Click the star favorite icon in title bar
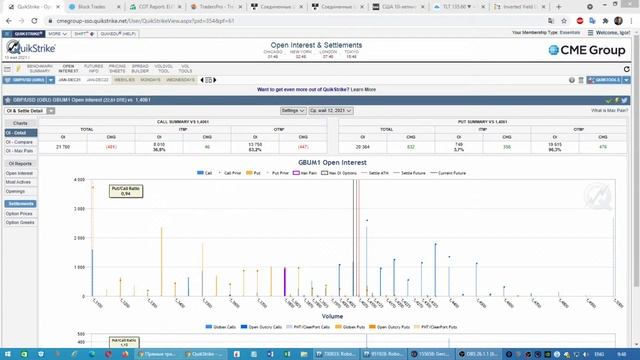Image resolution: width=640 pixels, height=360 pixels. pyautogui.click(x=8, y=100)
